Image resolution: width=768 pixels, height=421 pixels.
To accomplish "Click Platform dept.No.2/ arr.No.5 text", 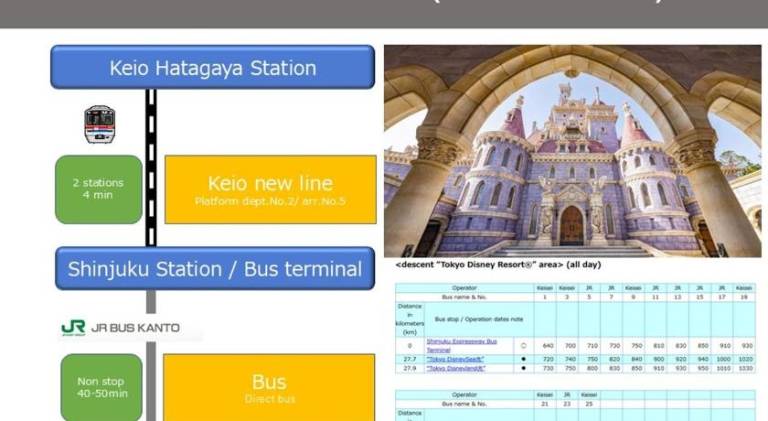I will [x=270, y=201].
